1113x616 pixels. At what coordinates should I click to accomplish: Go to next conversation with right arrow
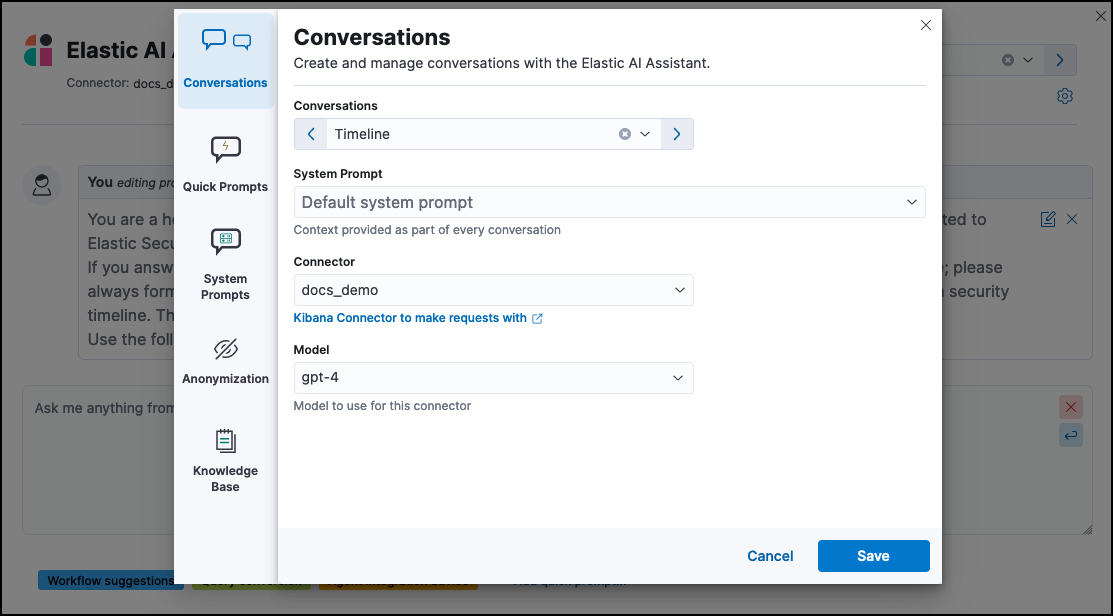click(676, 133)
